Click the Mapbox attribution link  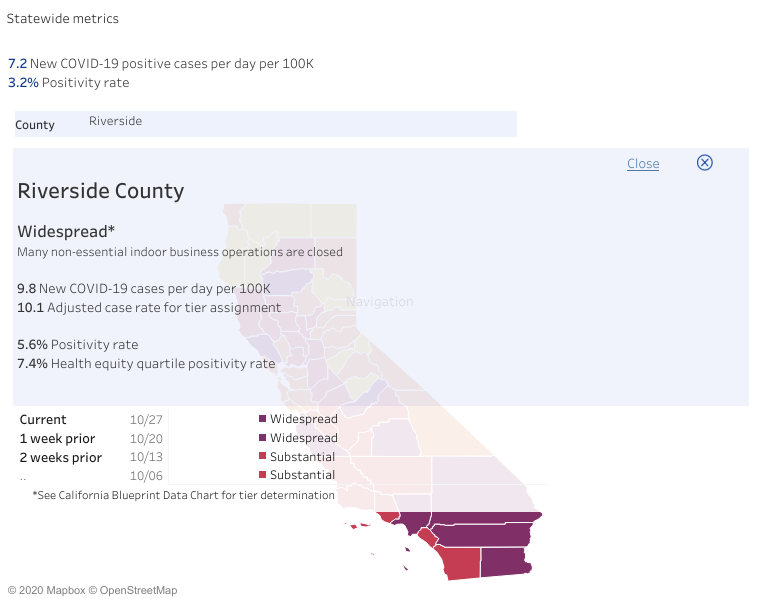pos(60,590)
